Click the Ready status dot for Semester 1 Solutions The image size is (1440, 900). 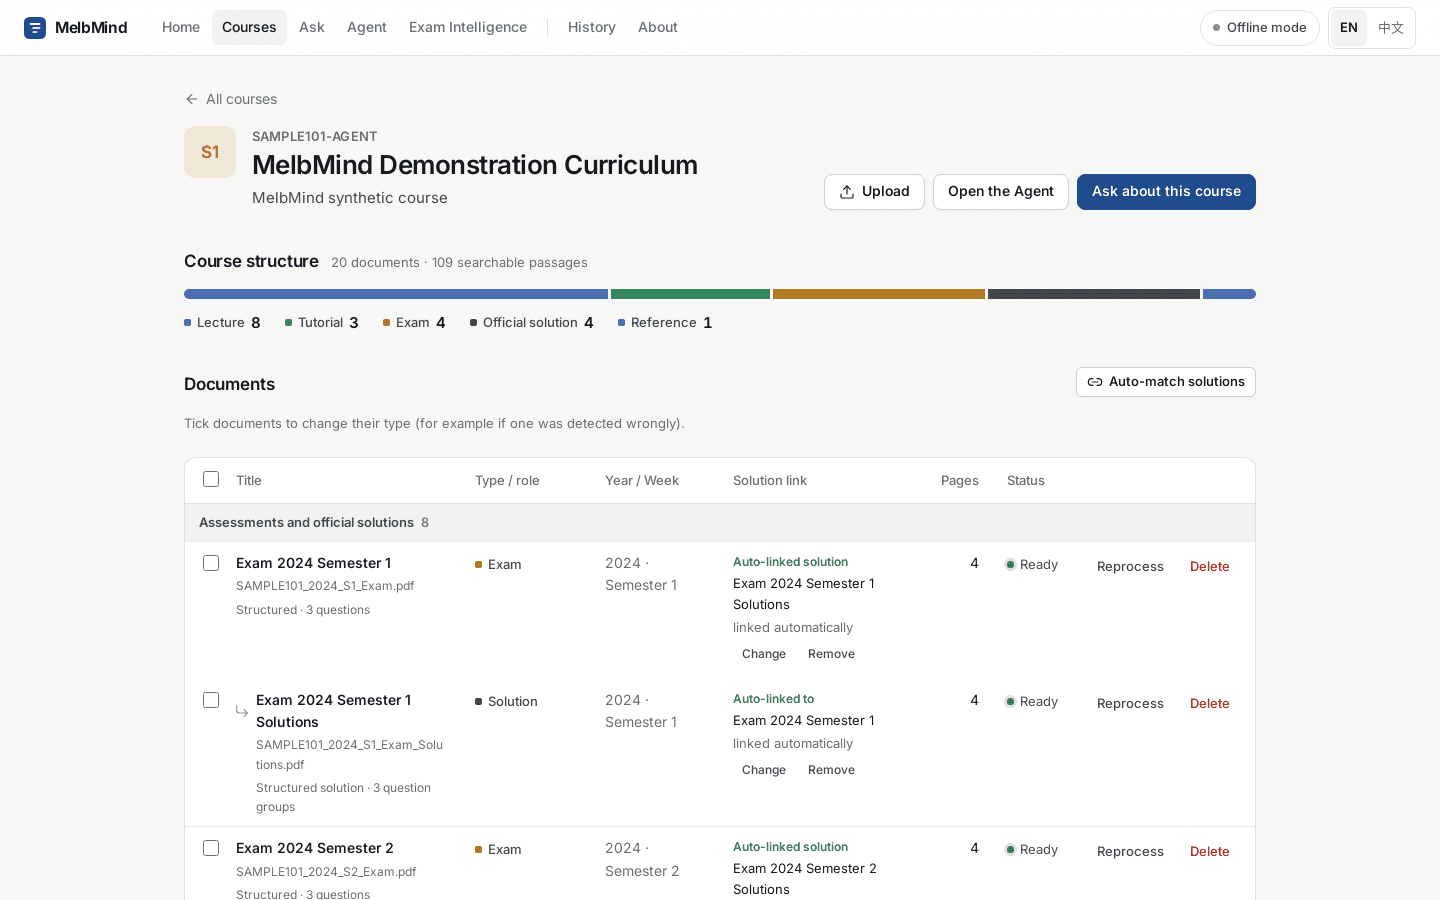point(1010,702)
